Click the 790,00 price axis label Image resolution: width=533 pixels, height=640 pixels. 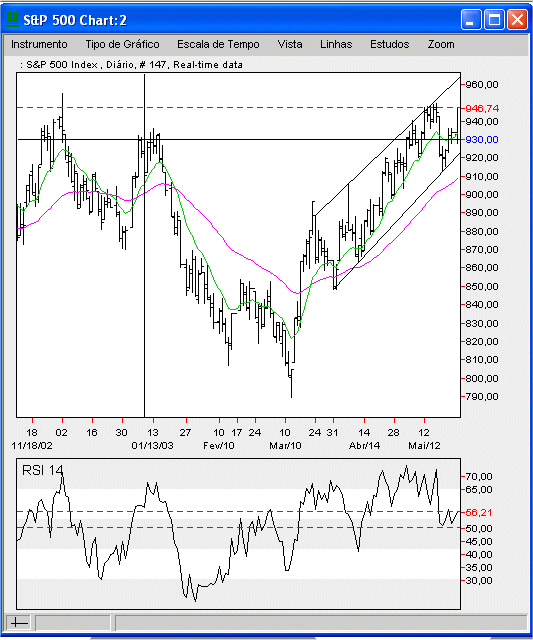coord(482,396)
